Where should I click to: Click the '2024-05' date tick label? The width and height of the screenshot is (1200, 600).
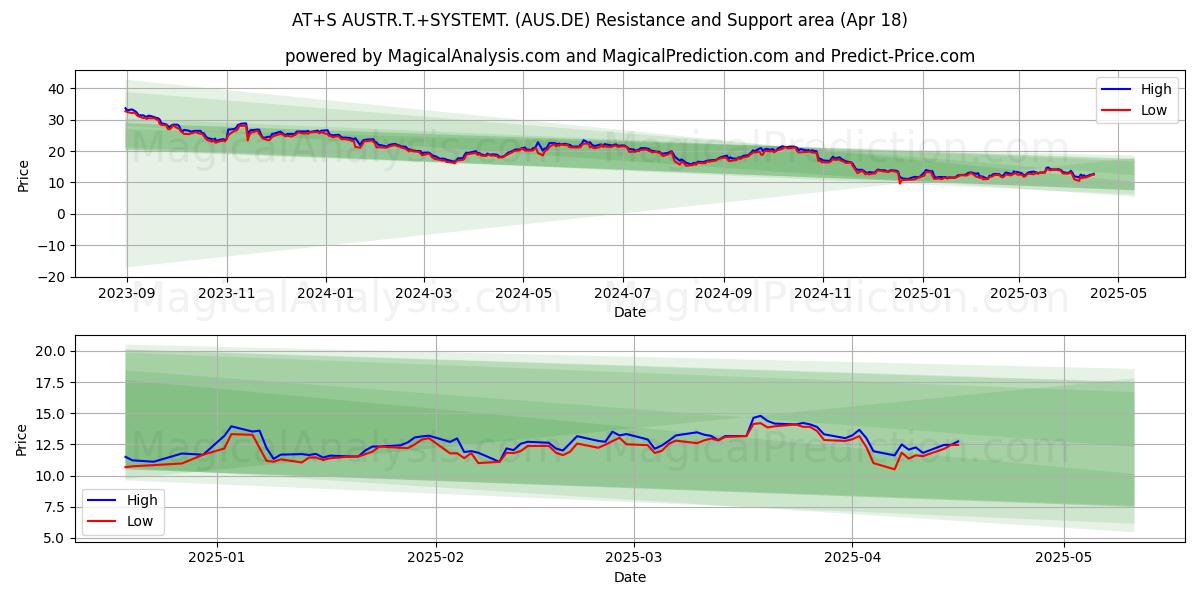pos(523,294)
